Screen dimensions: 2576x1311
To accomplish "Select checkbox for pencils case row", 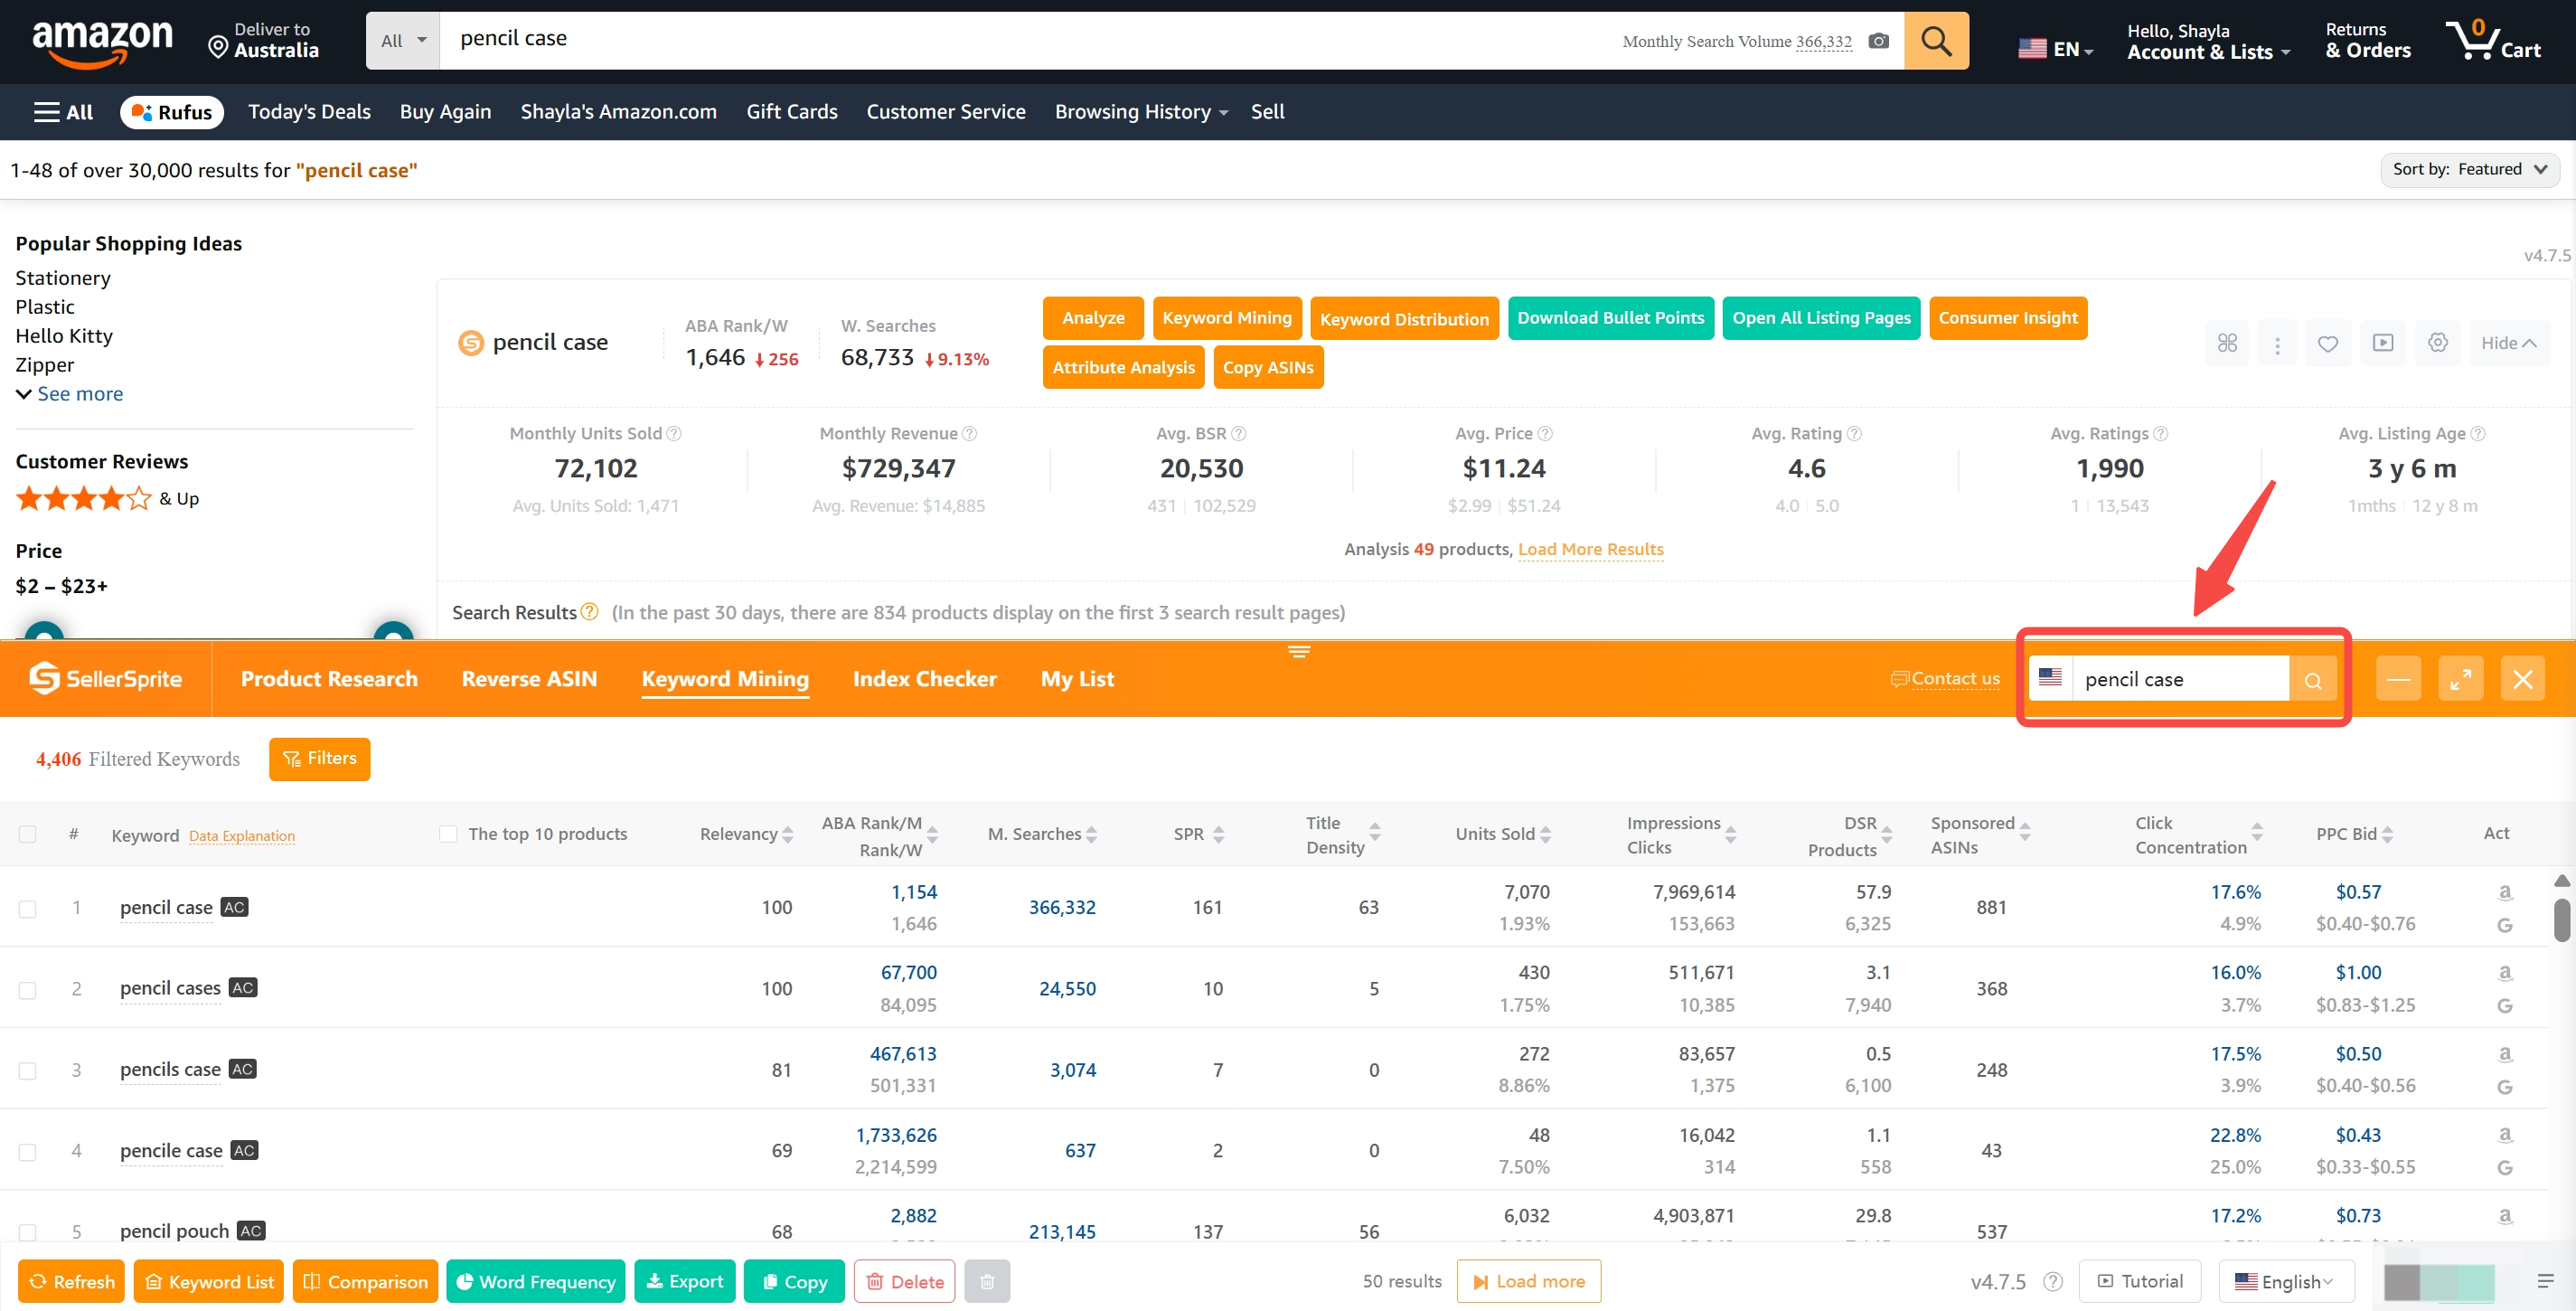I will (x=27, y=1070).
